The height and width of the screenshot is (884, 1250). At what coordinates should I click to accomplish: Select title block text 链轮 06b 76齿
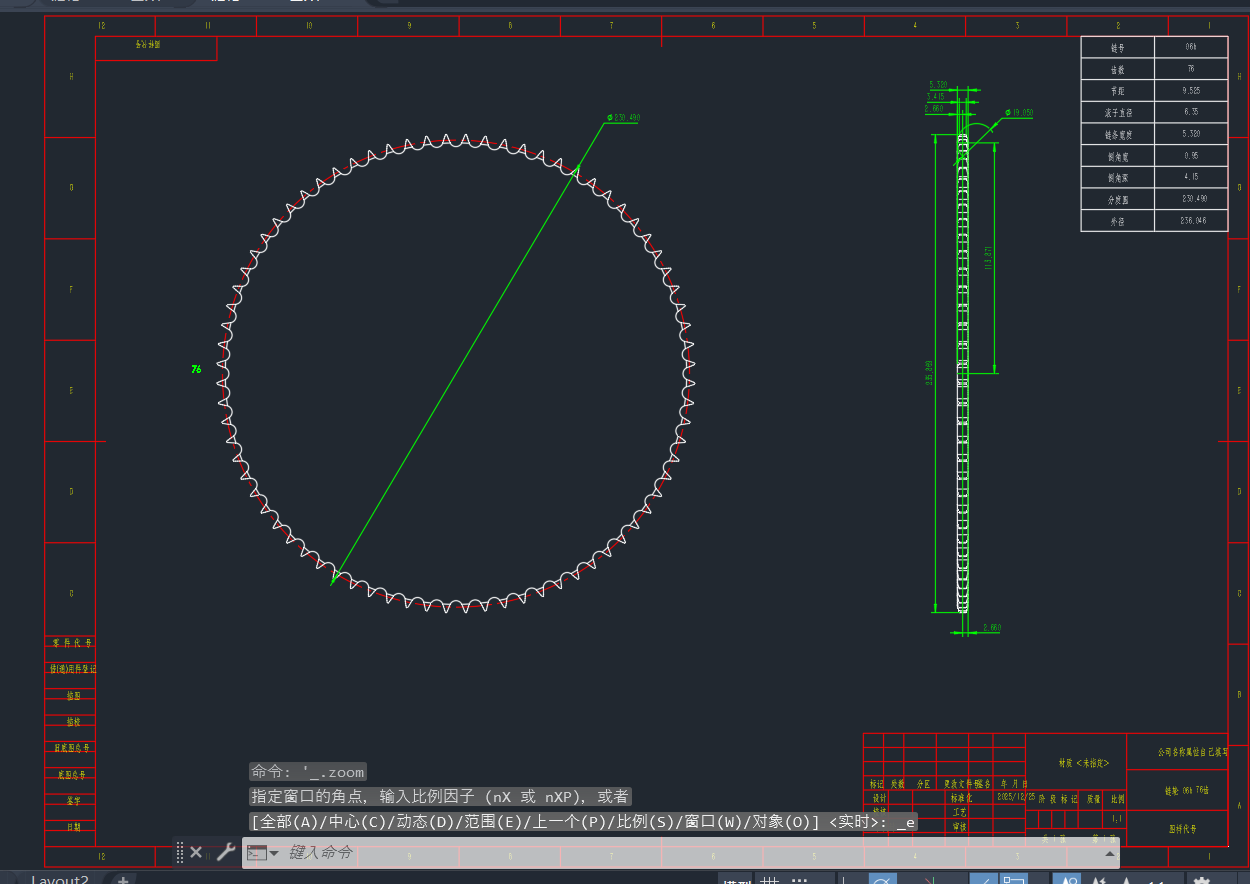pyautogui.click(x=1187, y=790)
